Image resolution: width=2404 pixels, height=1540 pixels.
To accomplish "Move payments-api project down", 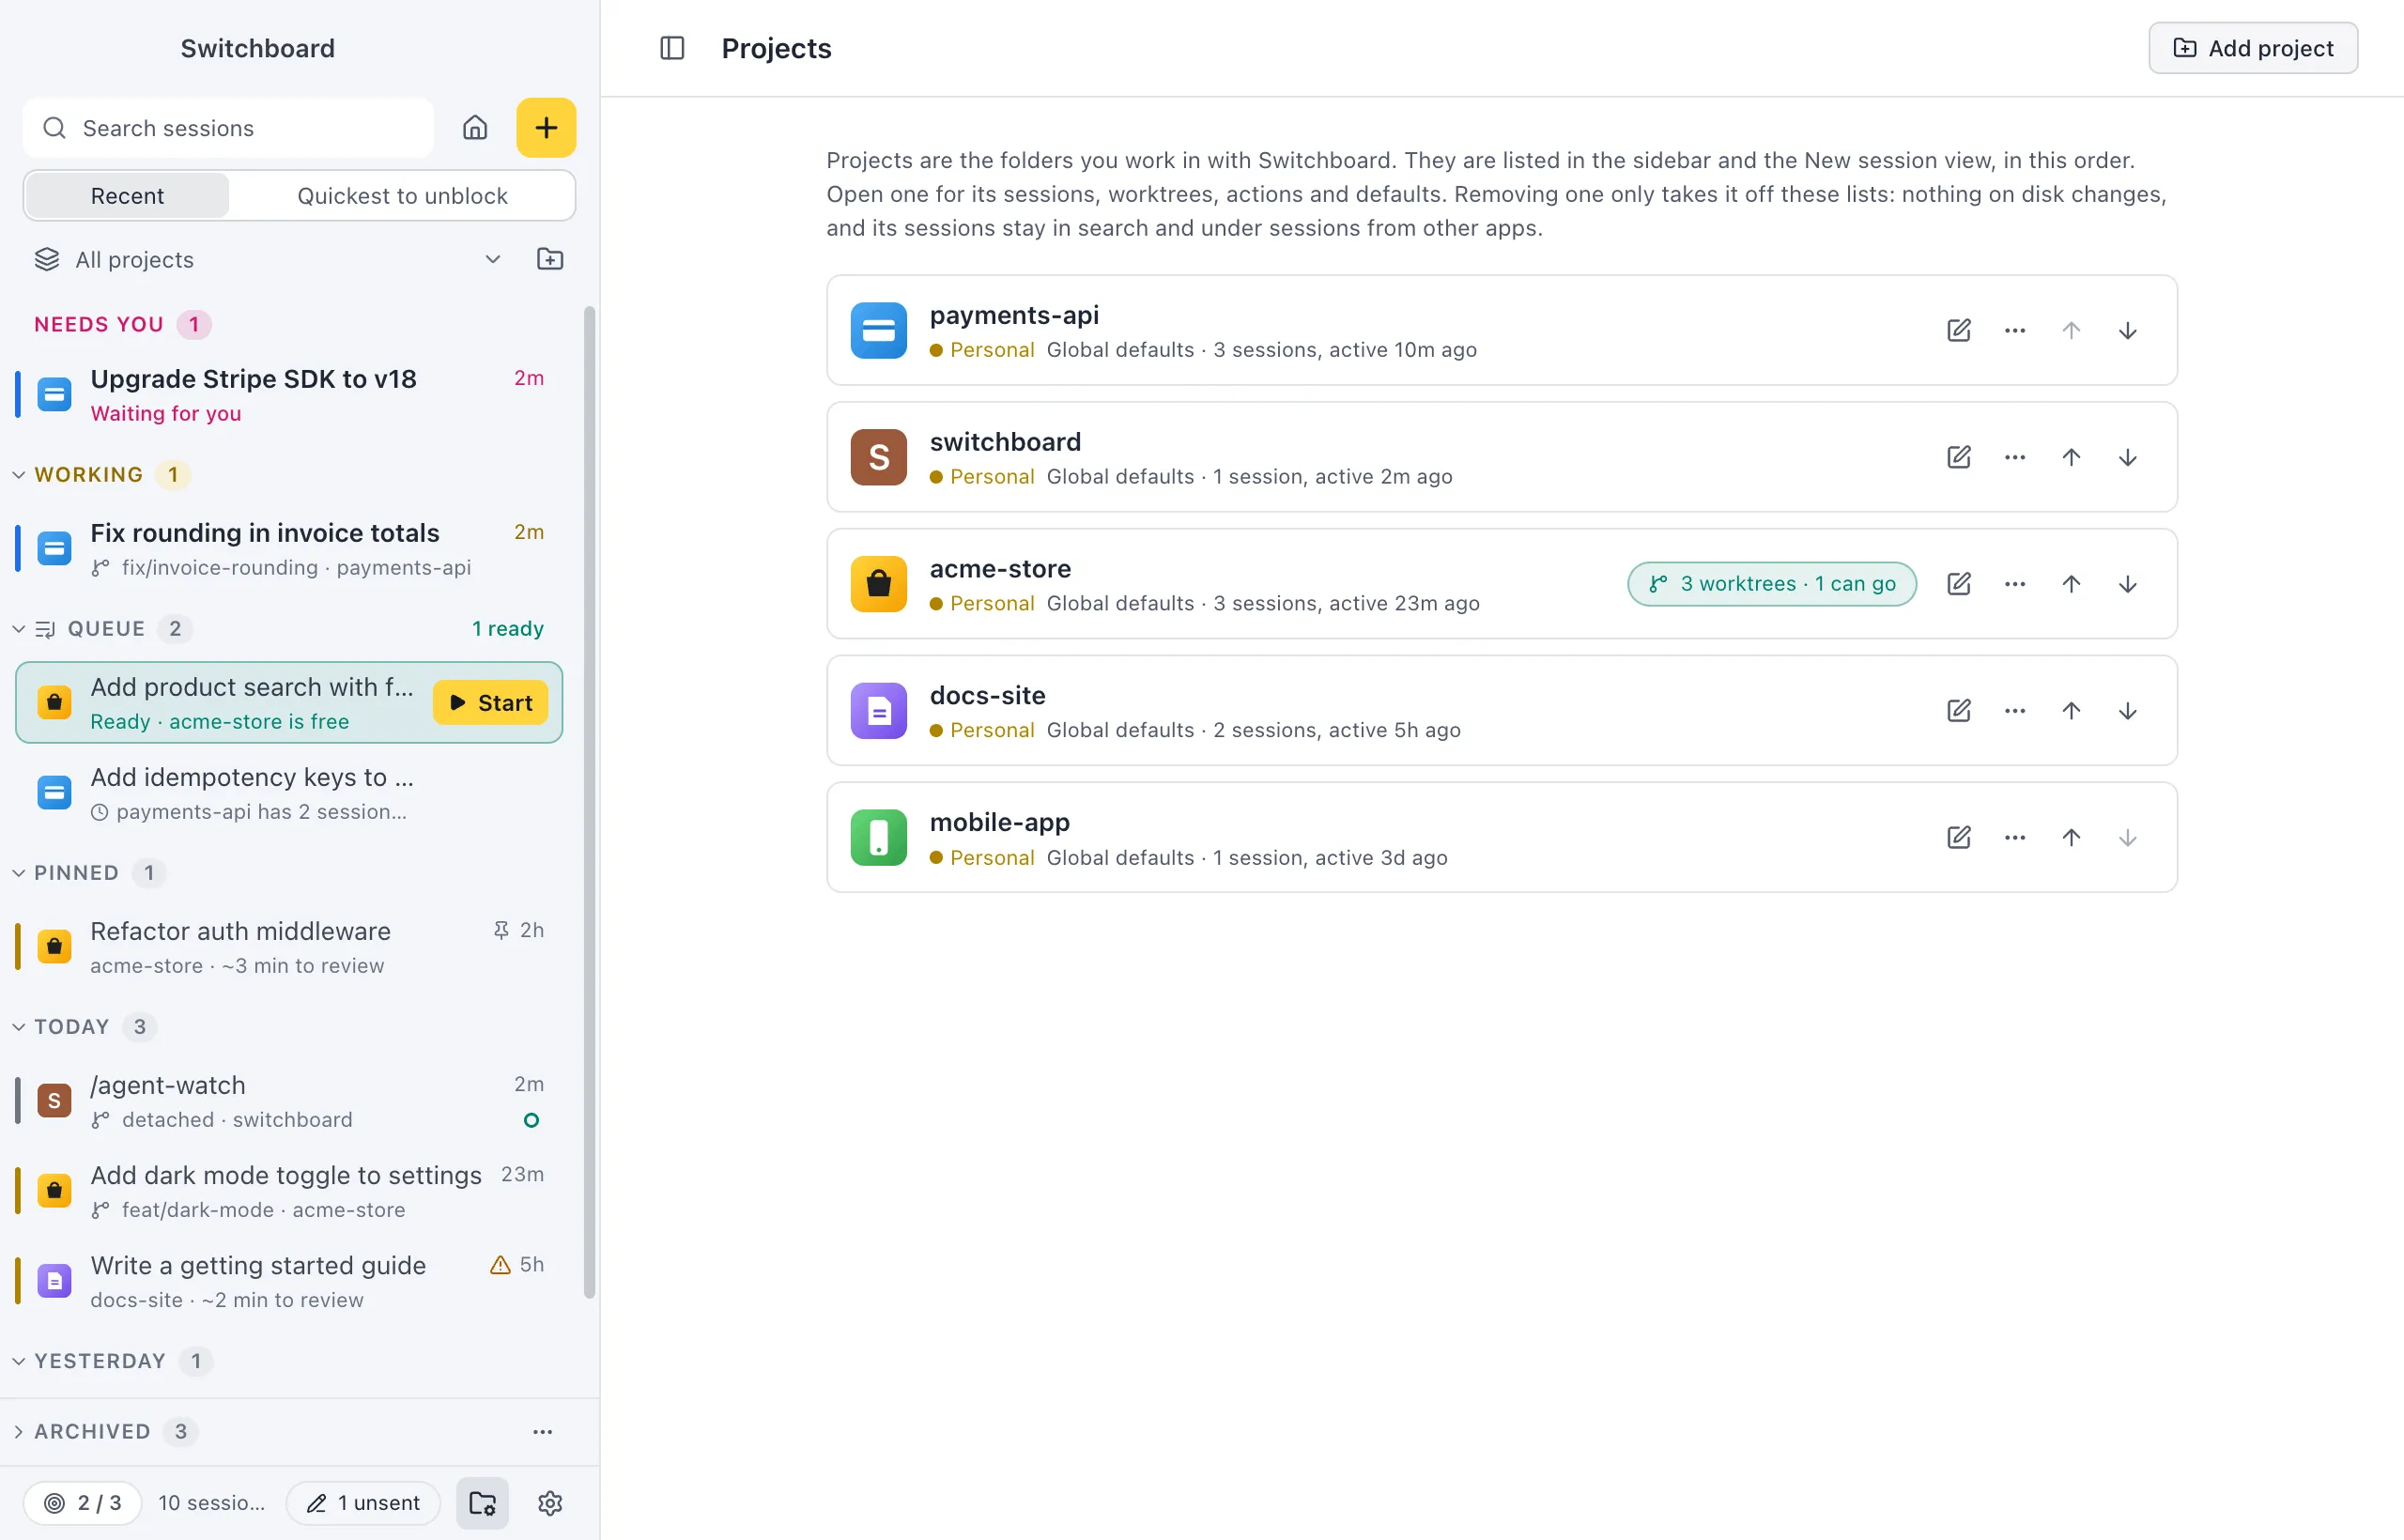I will click(2127, 330).
